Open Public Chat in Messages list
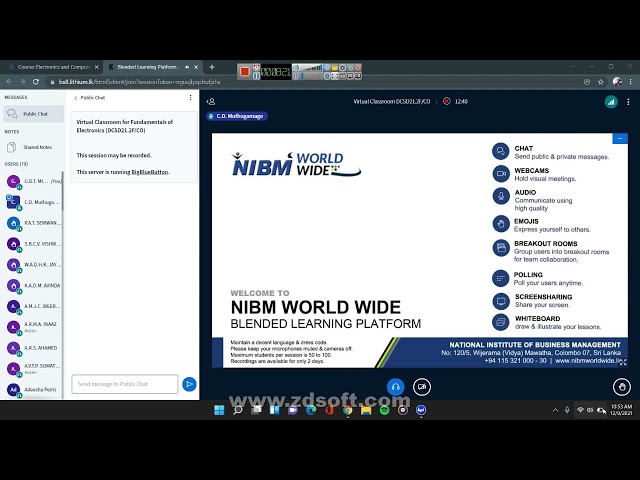 tap(33, 114)
